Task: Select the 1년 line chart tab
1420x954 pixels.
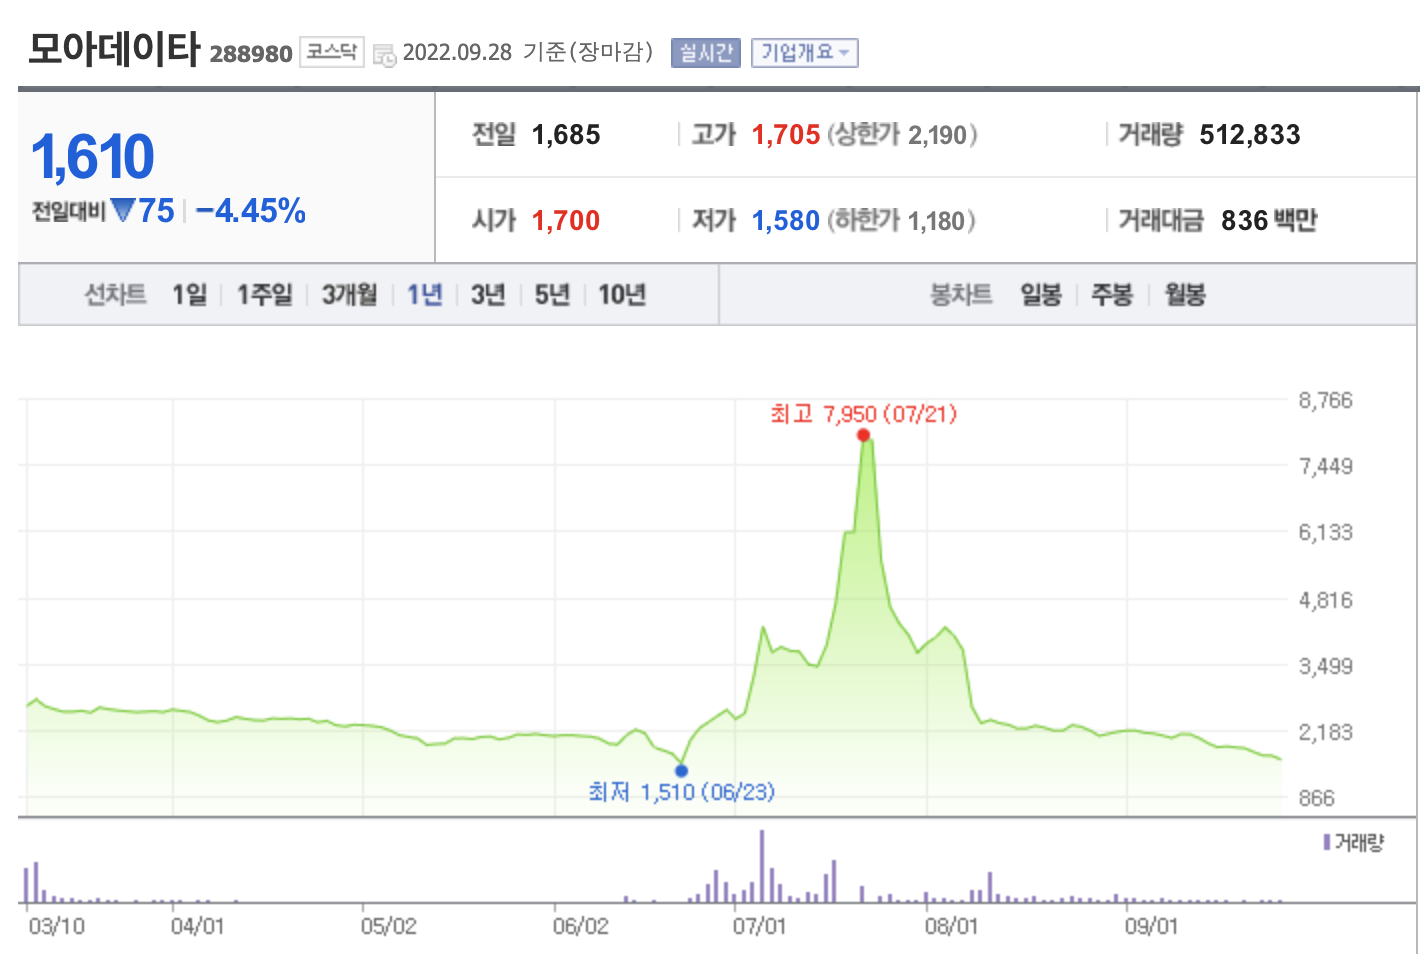Action: click(x=425, y=294)
